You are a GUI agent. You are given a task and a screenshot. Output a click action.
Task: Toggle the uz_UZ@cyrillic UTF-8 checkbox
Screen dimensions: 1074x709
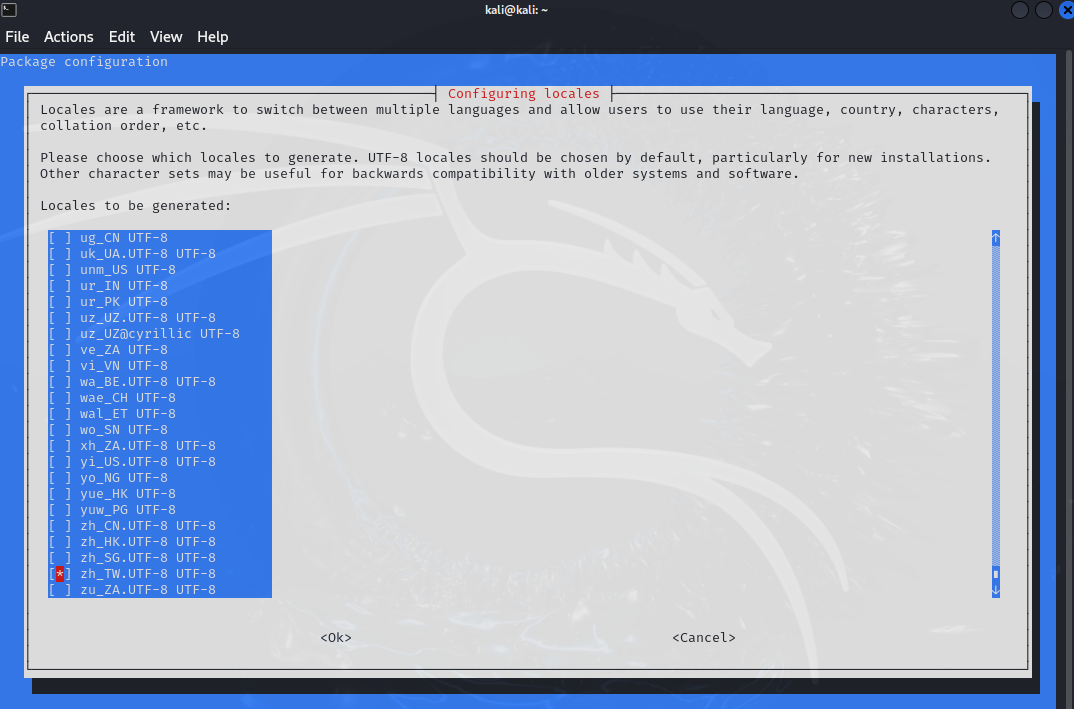(60, 334)
